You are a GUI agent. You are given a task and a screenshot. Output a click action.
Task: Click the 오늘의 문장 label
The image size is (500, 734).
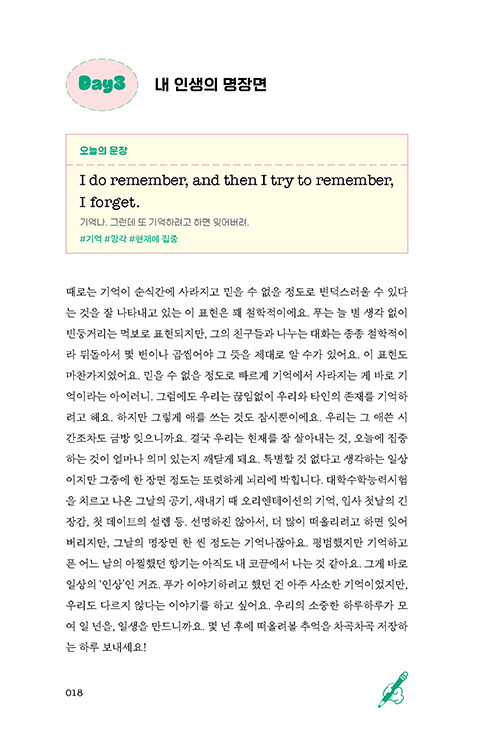coord(103,151)
